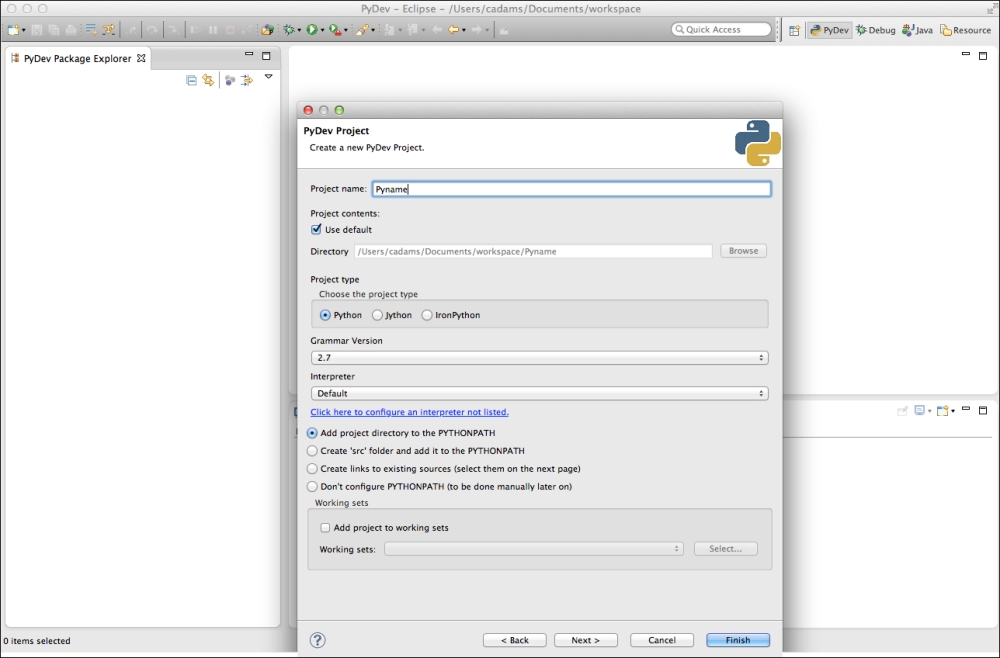Click the < Back button

click(x=515, y=640)
